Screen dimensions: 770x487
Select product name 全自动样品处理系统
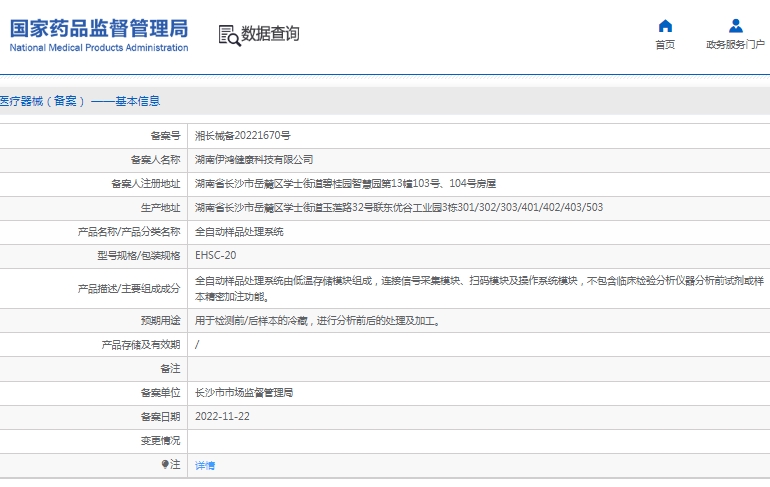(239, 232)
